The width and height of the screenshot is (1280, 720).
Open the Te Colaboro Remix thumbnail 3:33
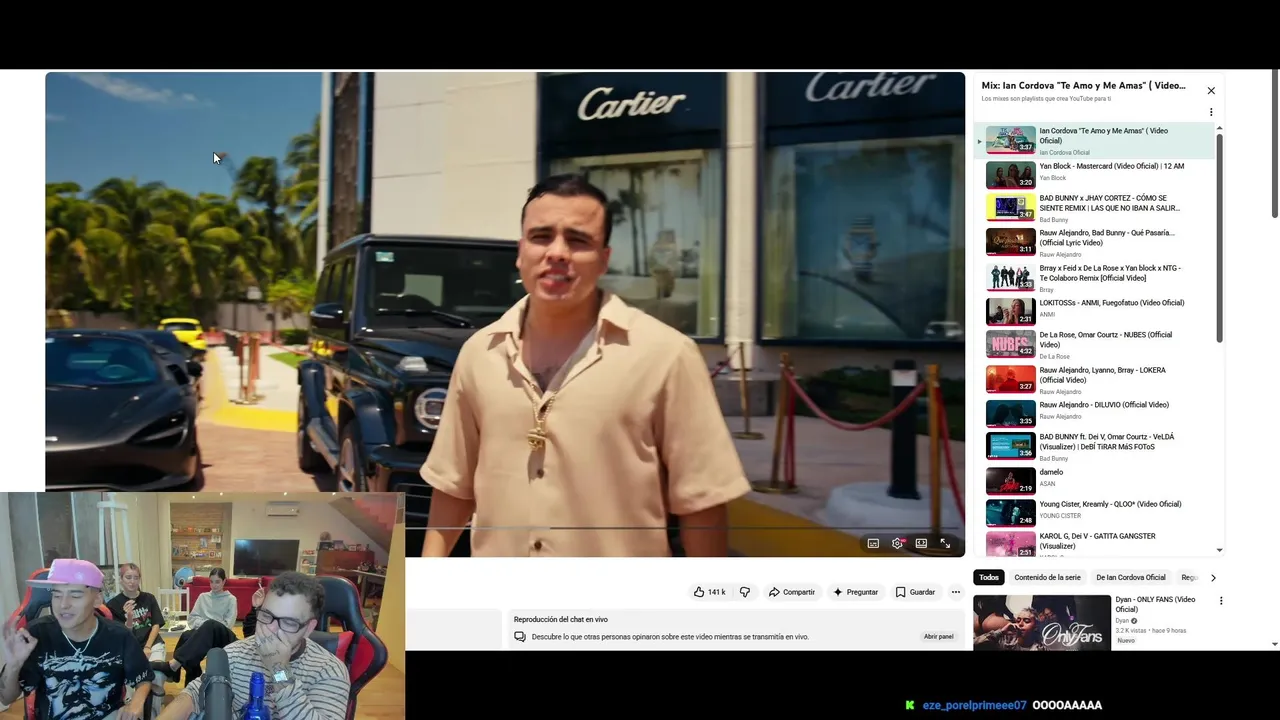[1011, 277]
